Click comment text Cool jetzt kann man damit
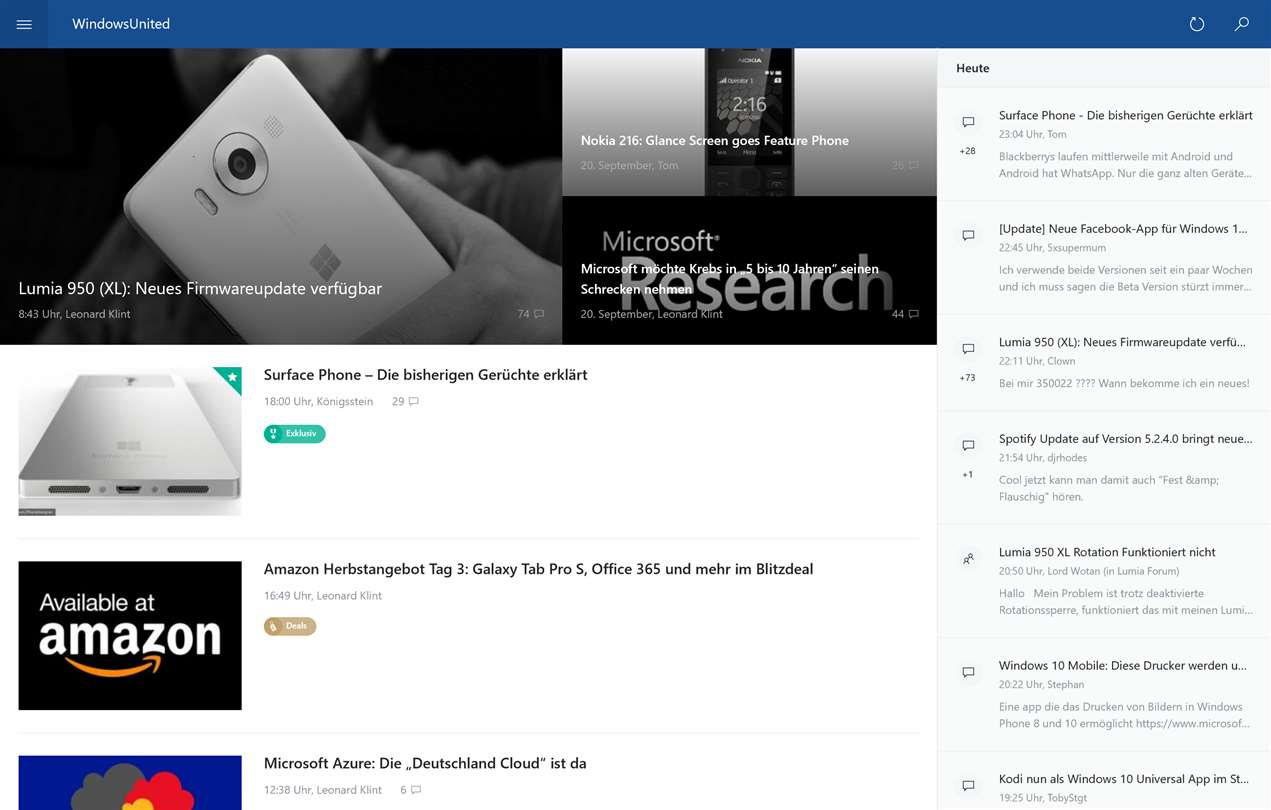The height and width of the screenshot is (810, 1271). 1109,488
